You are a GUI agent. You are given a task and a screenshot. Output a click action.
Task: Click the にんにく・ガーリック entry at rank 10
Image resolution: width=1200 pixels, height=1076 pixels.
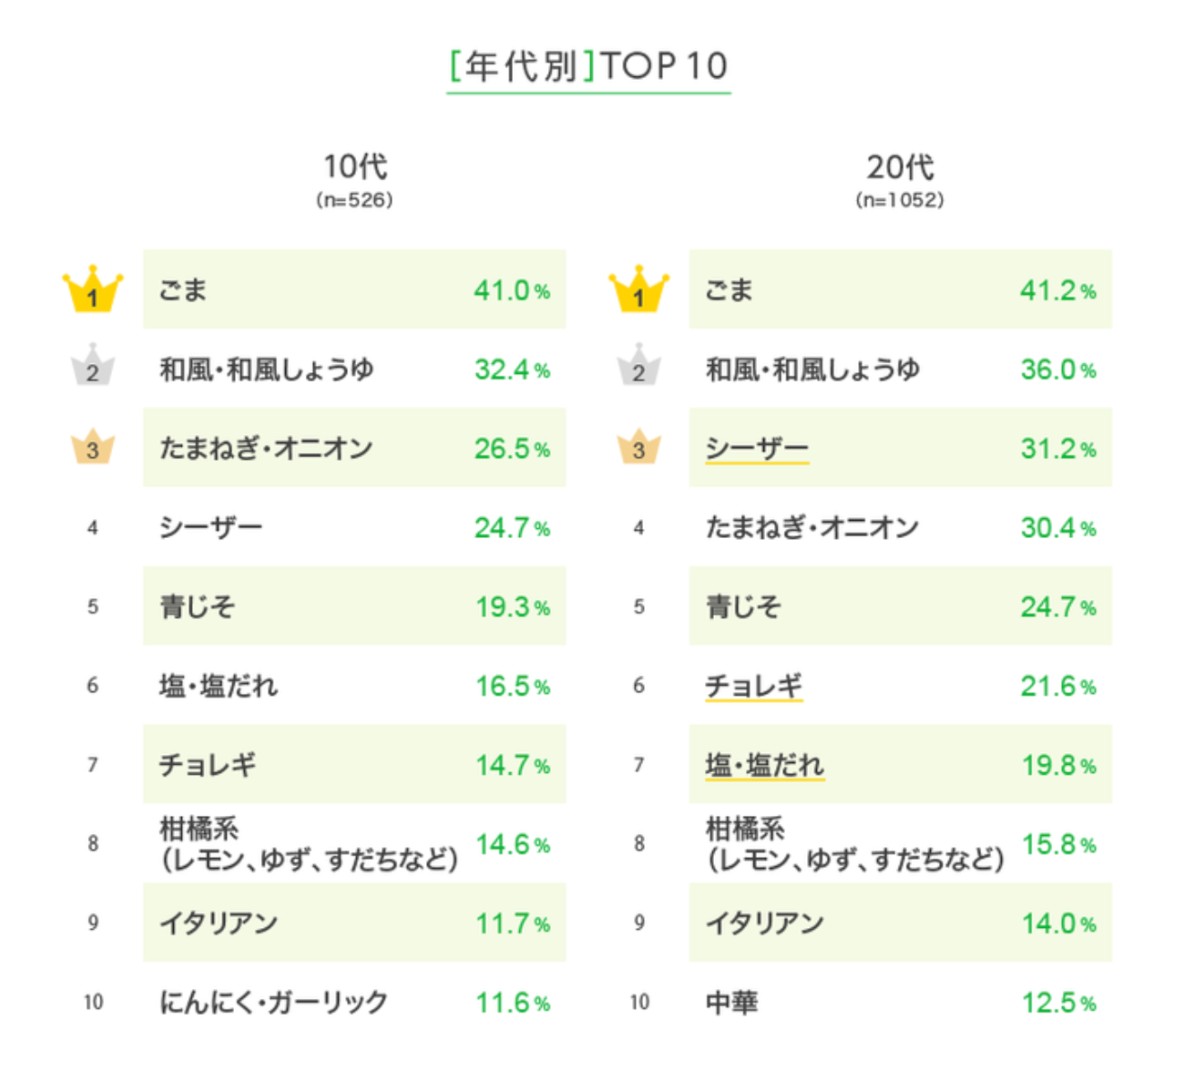click(x=274, y=1002)
